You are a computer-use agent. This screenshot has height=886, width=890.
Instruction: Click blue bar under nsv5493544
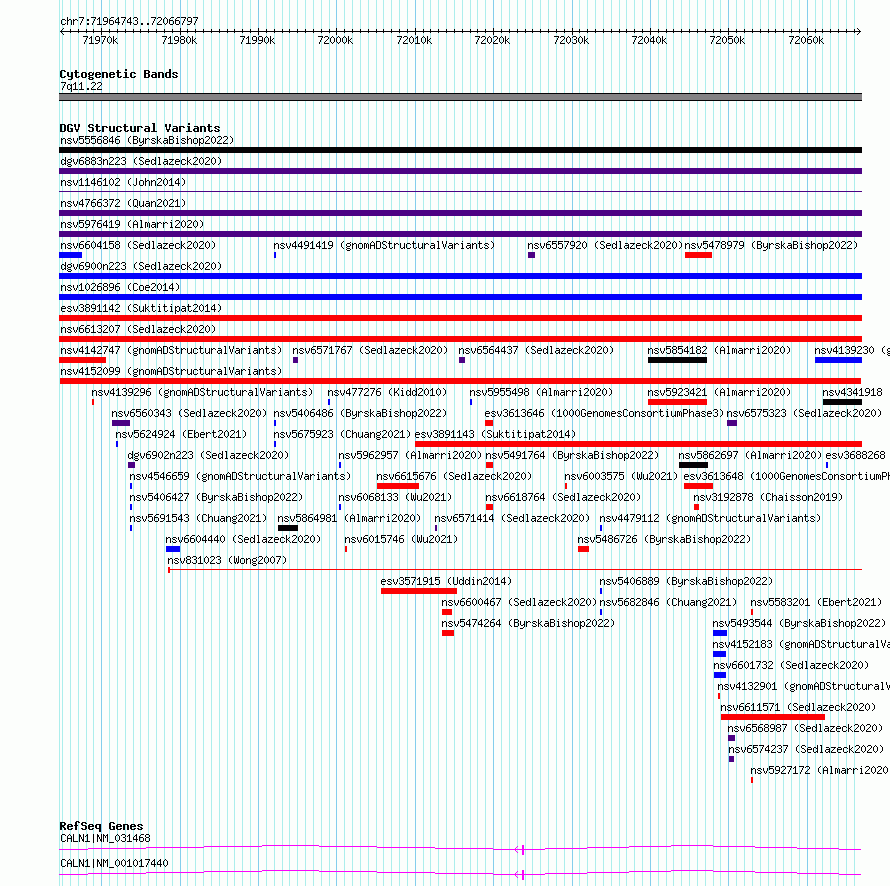720,633
